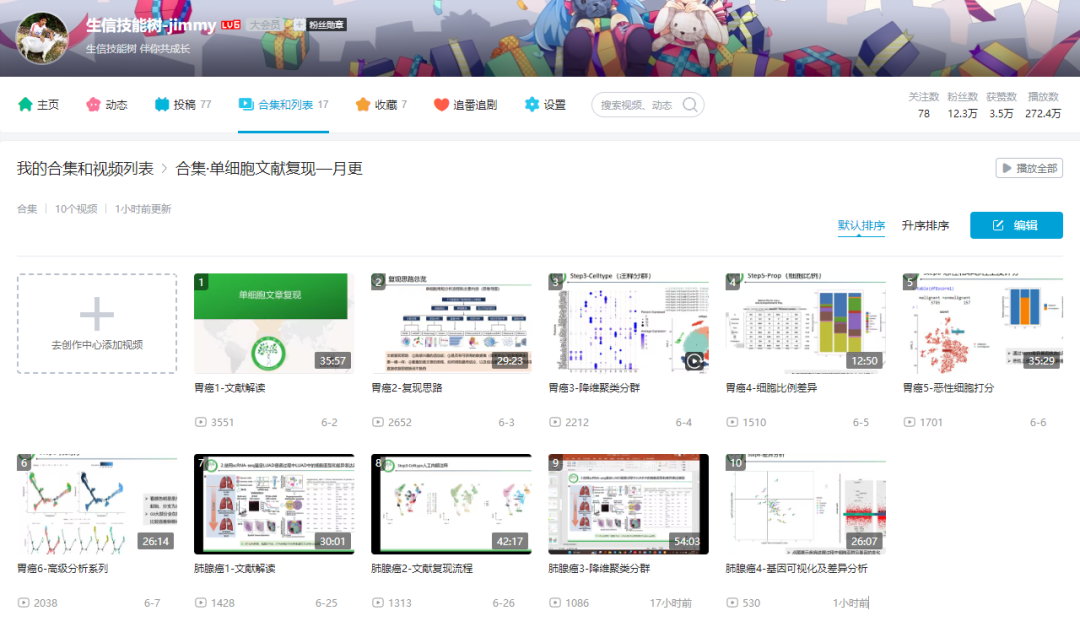The width and height of the screenshot is (1080, 627).
Task: Go to the 追番追剧 tab
Action: click(466, 105)
